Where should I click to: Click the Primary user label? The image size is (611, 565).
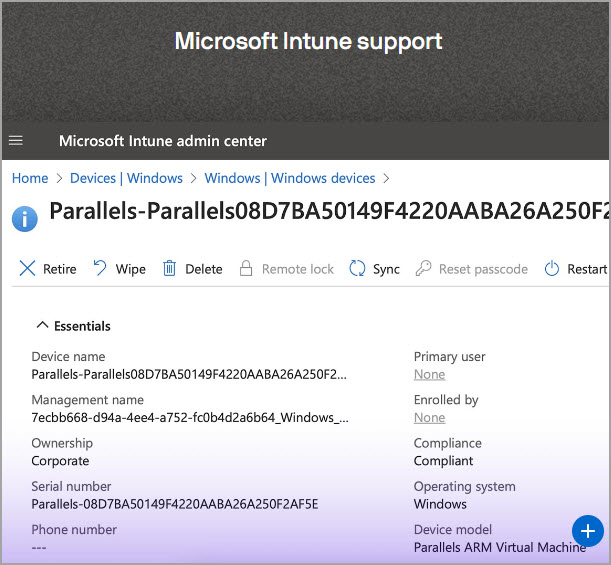click(x=450, y=357)
